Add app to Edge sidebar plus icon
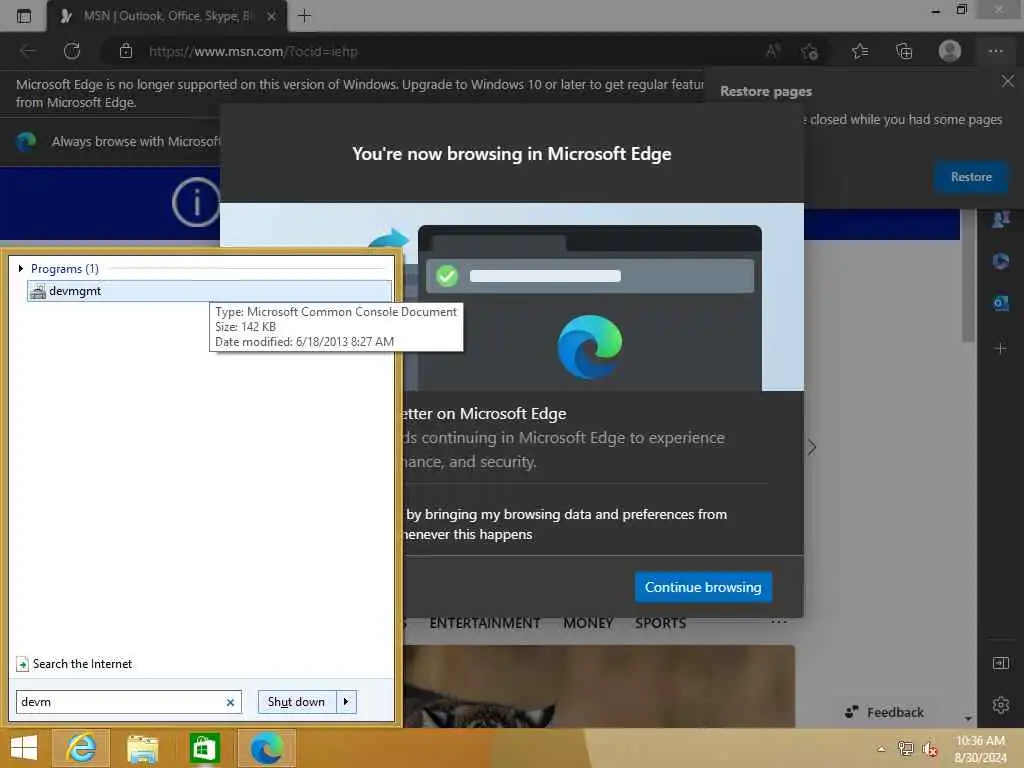The width and height of the screenshot is (1024, 768). point(1000,349)
